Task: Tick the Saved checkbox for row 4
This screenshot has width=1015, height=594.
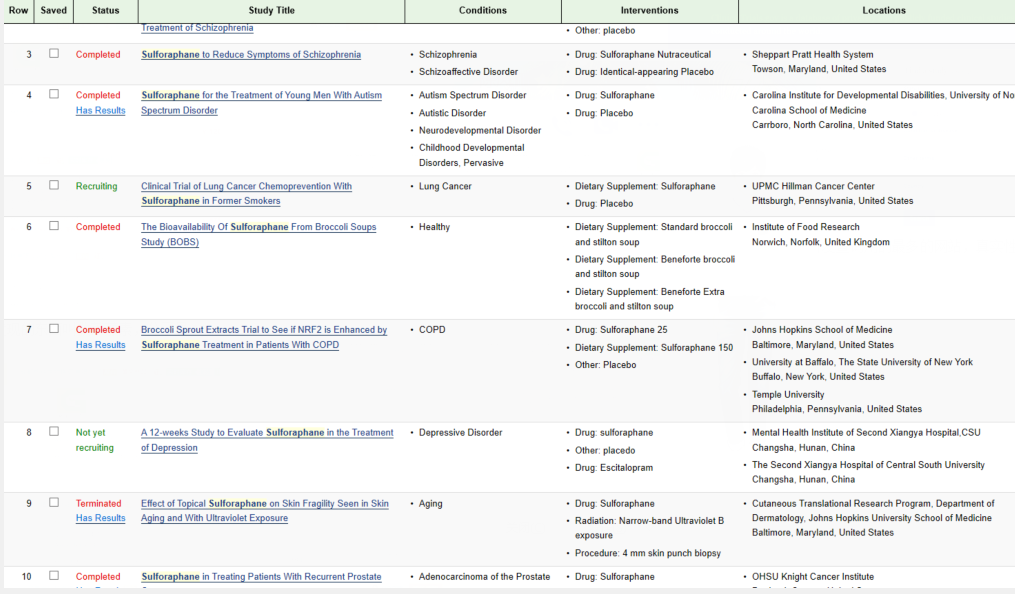Action: (54, 95)
